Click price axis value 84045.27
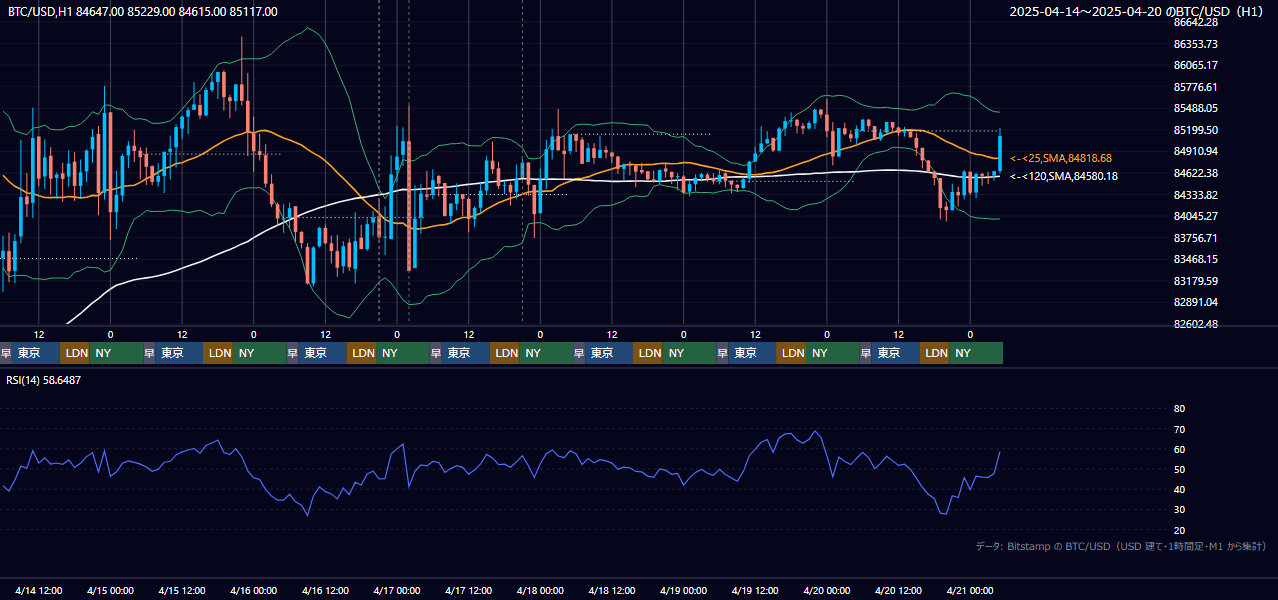The width and height of the screenshot is (1278, 600). [1196, 216]
